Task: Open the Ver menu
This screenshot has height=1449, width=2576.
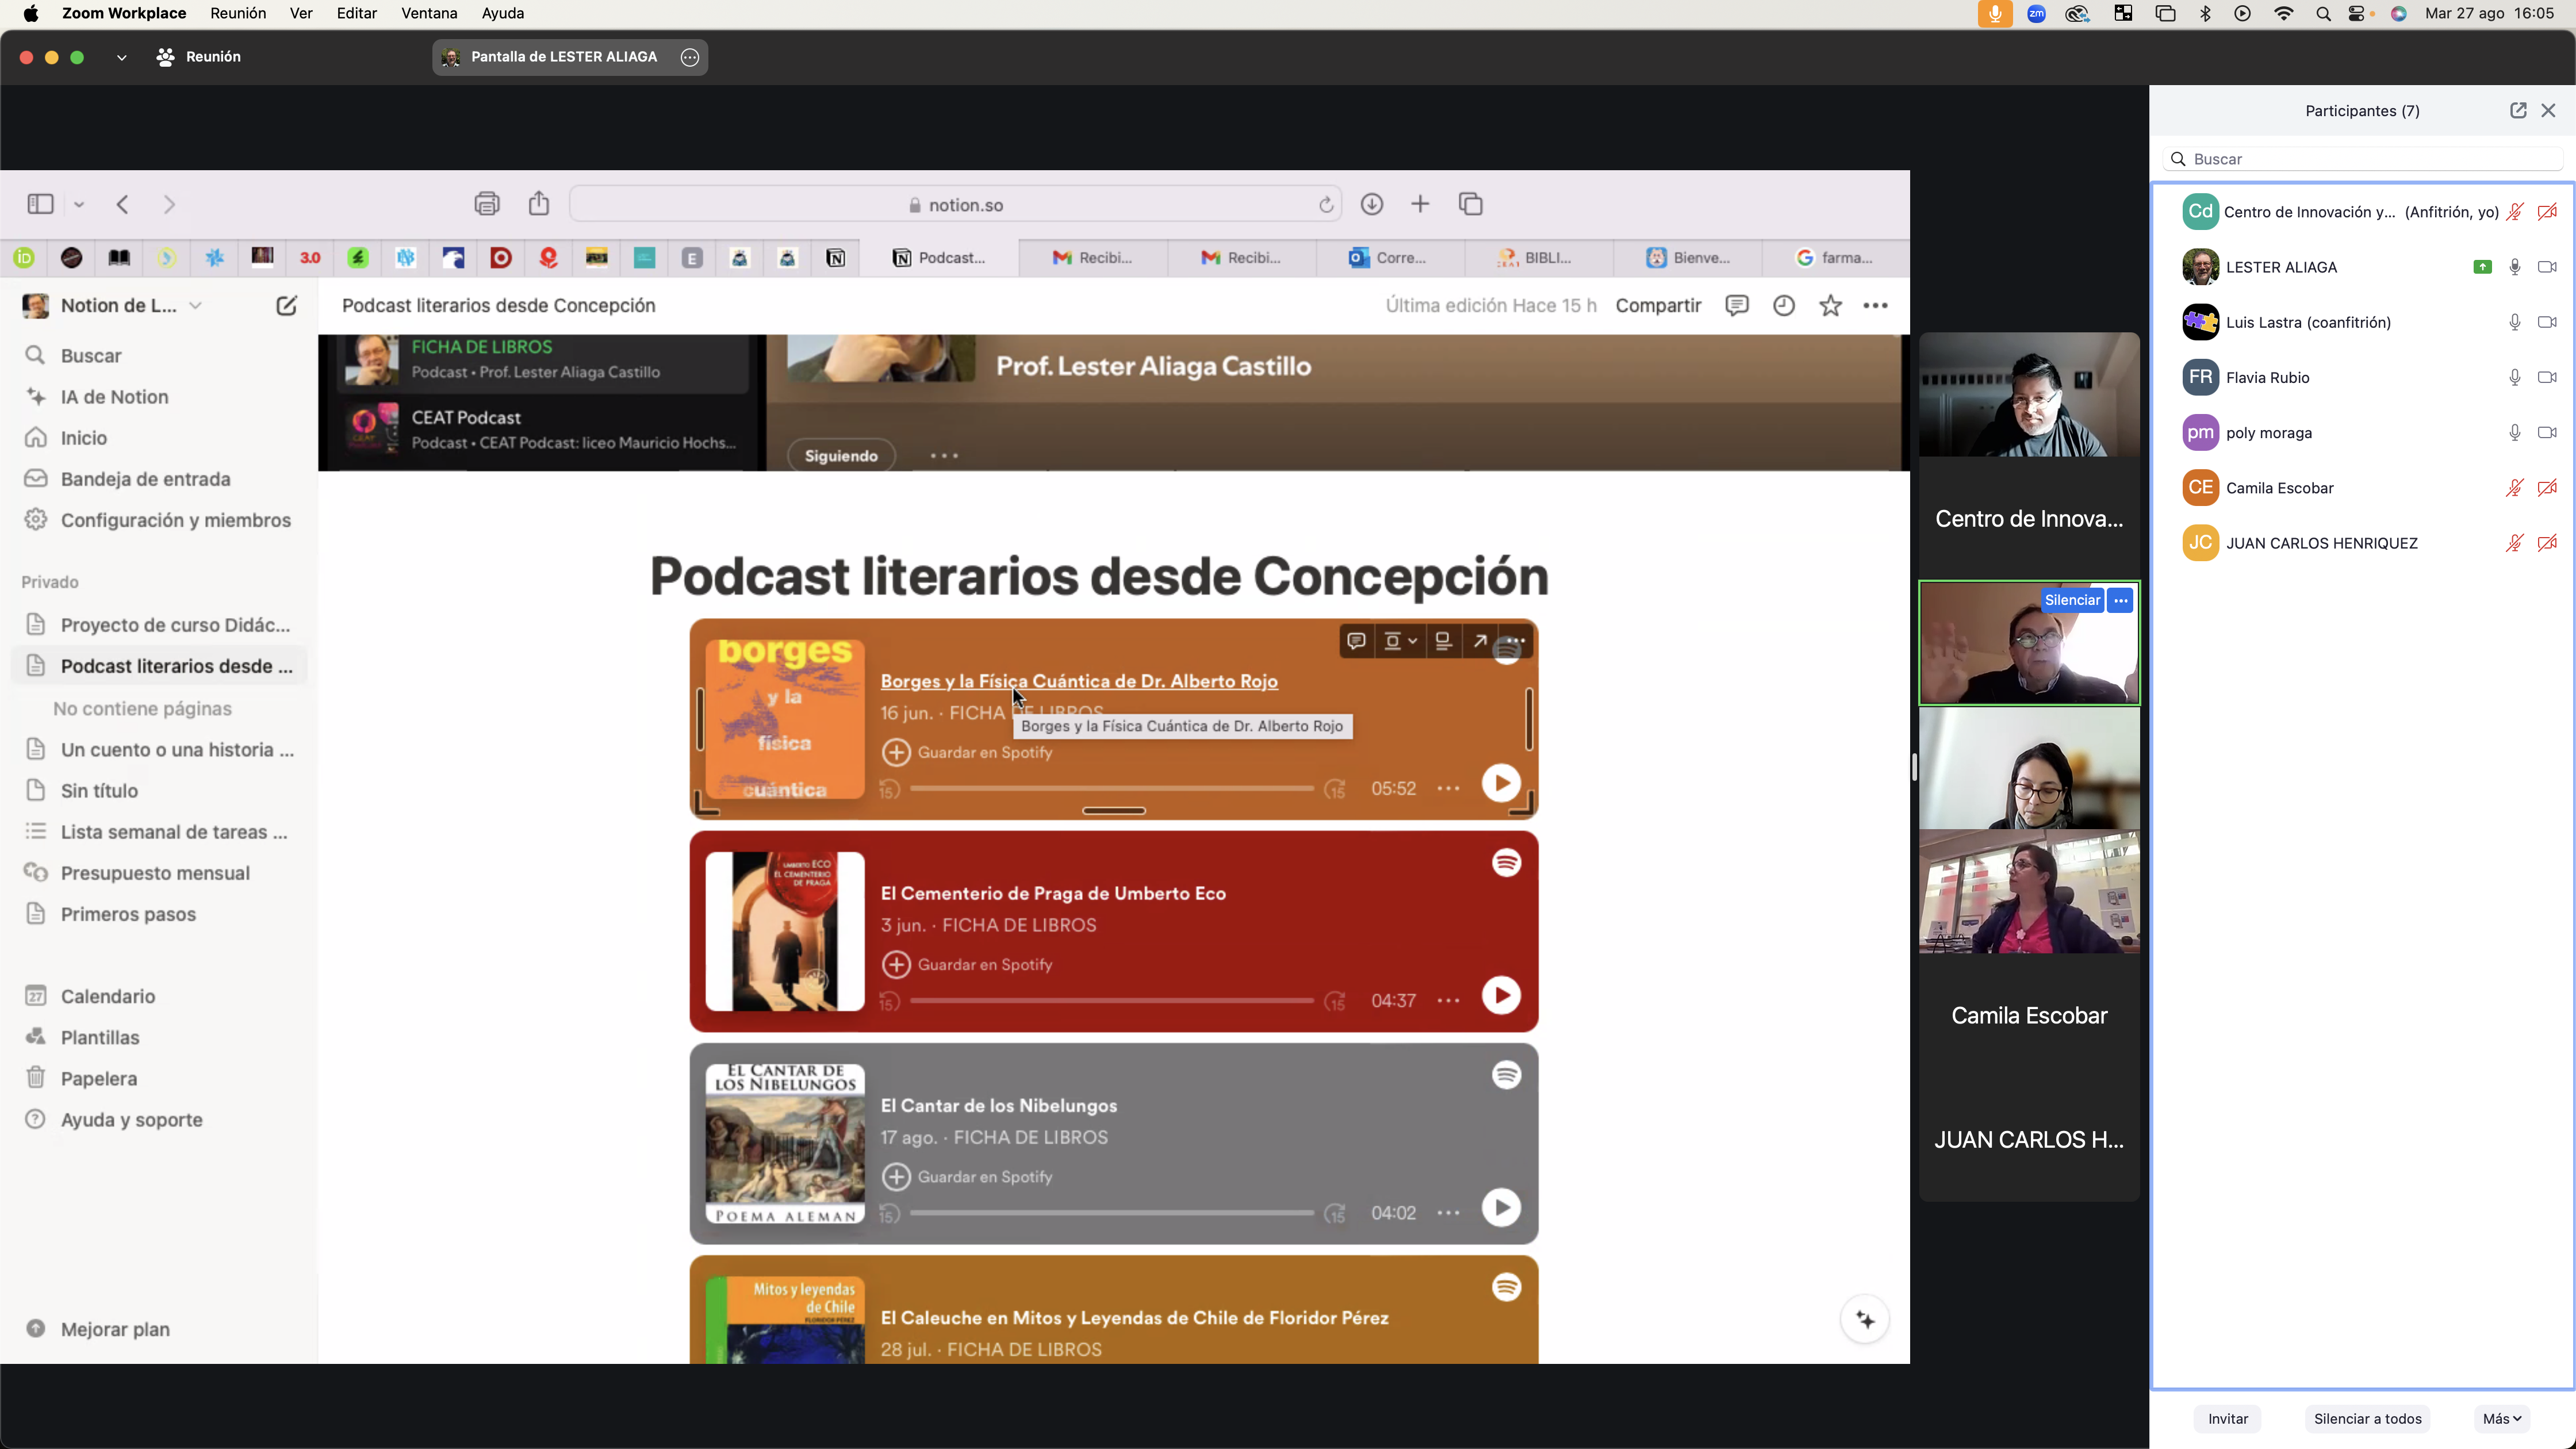Action: coord(301,13)
